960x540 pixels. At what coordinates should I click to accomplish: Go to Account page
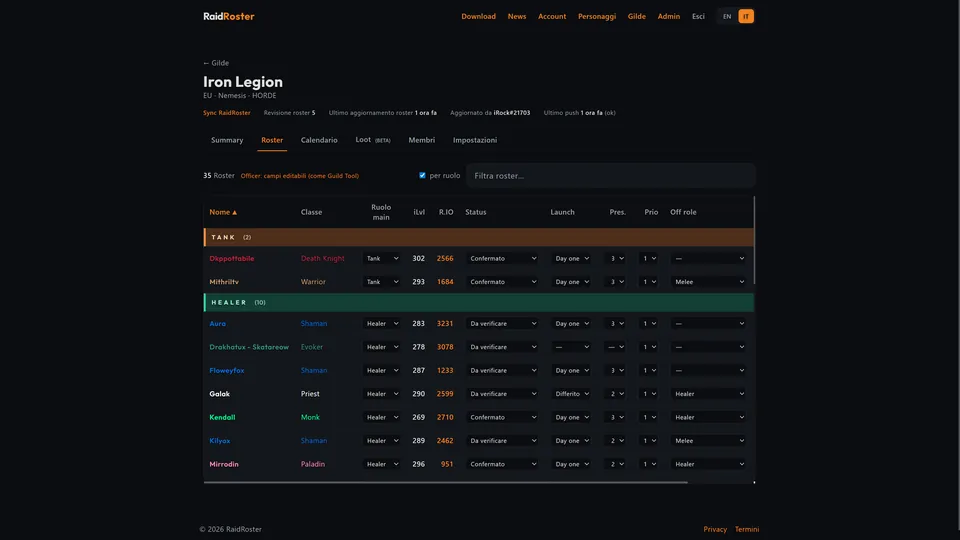(x=552, y=17)
